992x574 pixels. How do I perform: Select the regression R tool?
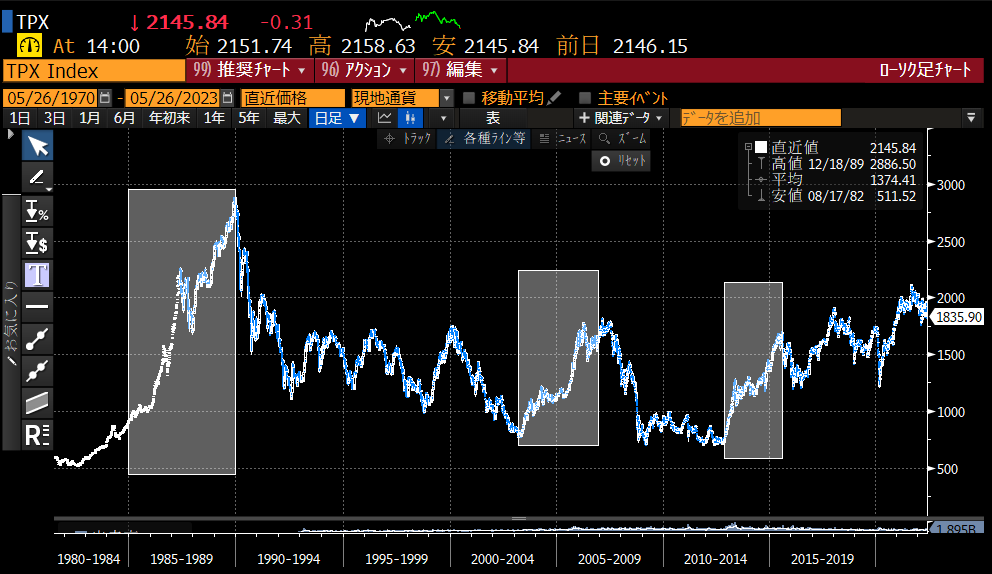(37, 435)
